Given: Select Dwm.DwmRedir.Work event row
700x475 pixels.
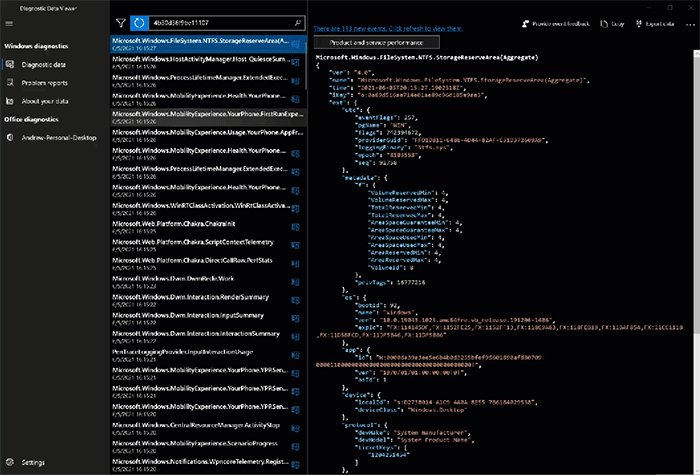Looking at the screenshot, I should click(208, 282).
